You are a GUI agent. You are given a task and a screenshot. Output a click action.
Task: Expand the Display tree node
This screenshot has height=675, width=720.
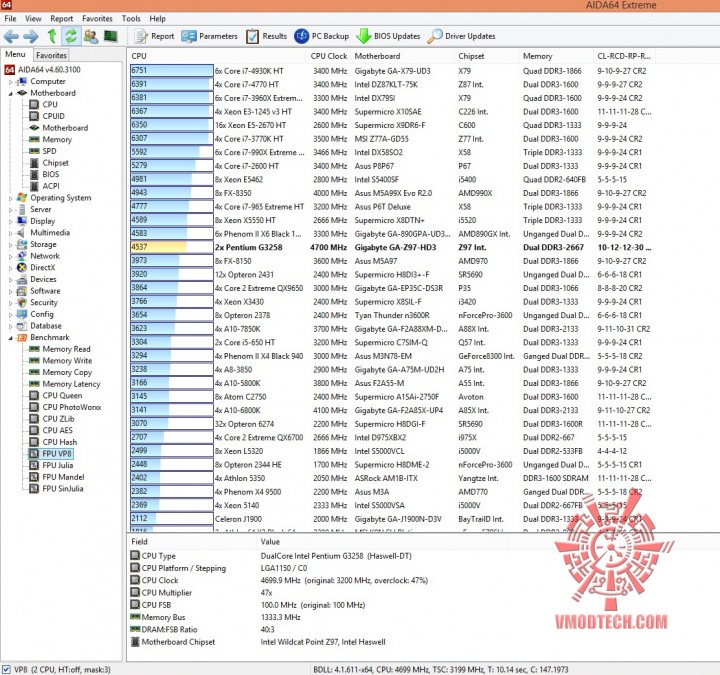(11, 222)
